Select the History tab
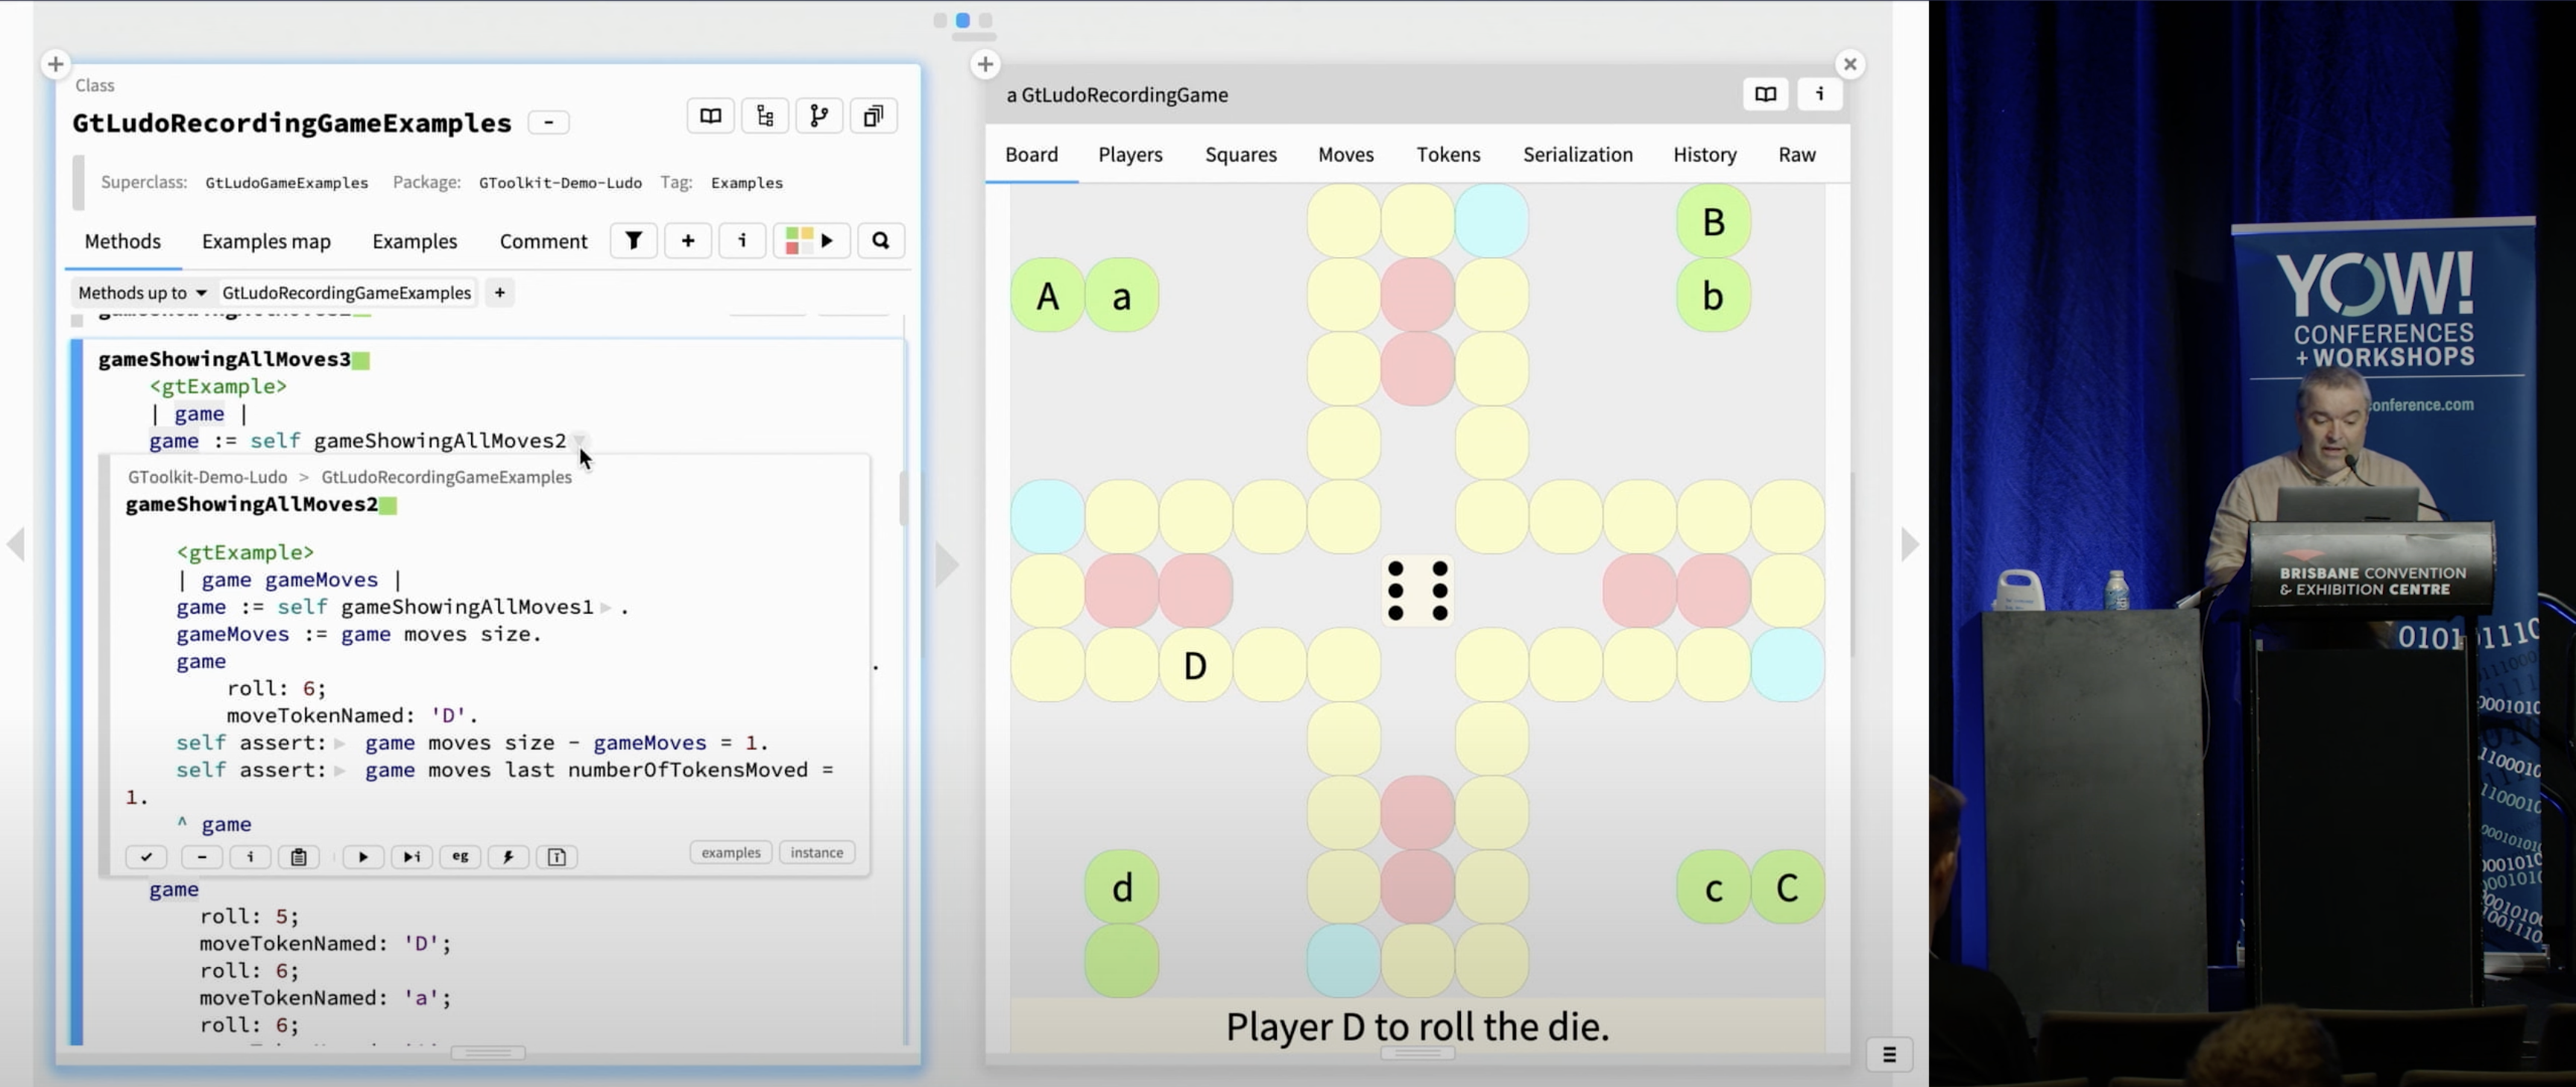The image size is (2576, 1087). tap(1704, 154)
